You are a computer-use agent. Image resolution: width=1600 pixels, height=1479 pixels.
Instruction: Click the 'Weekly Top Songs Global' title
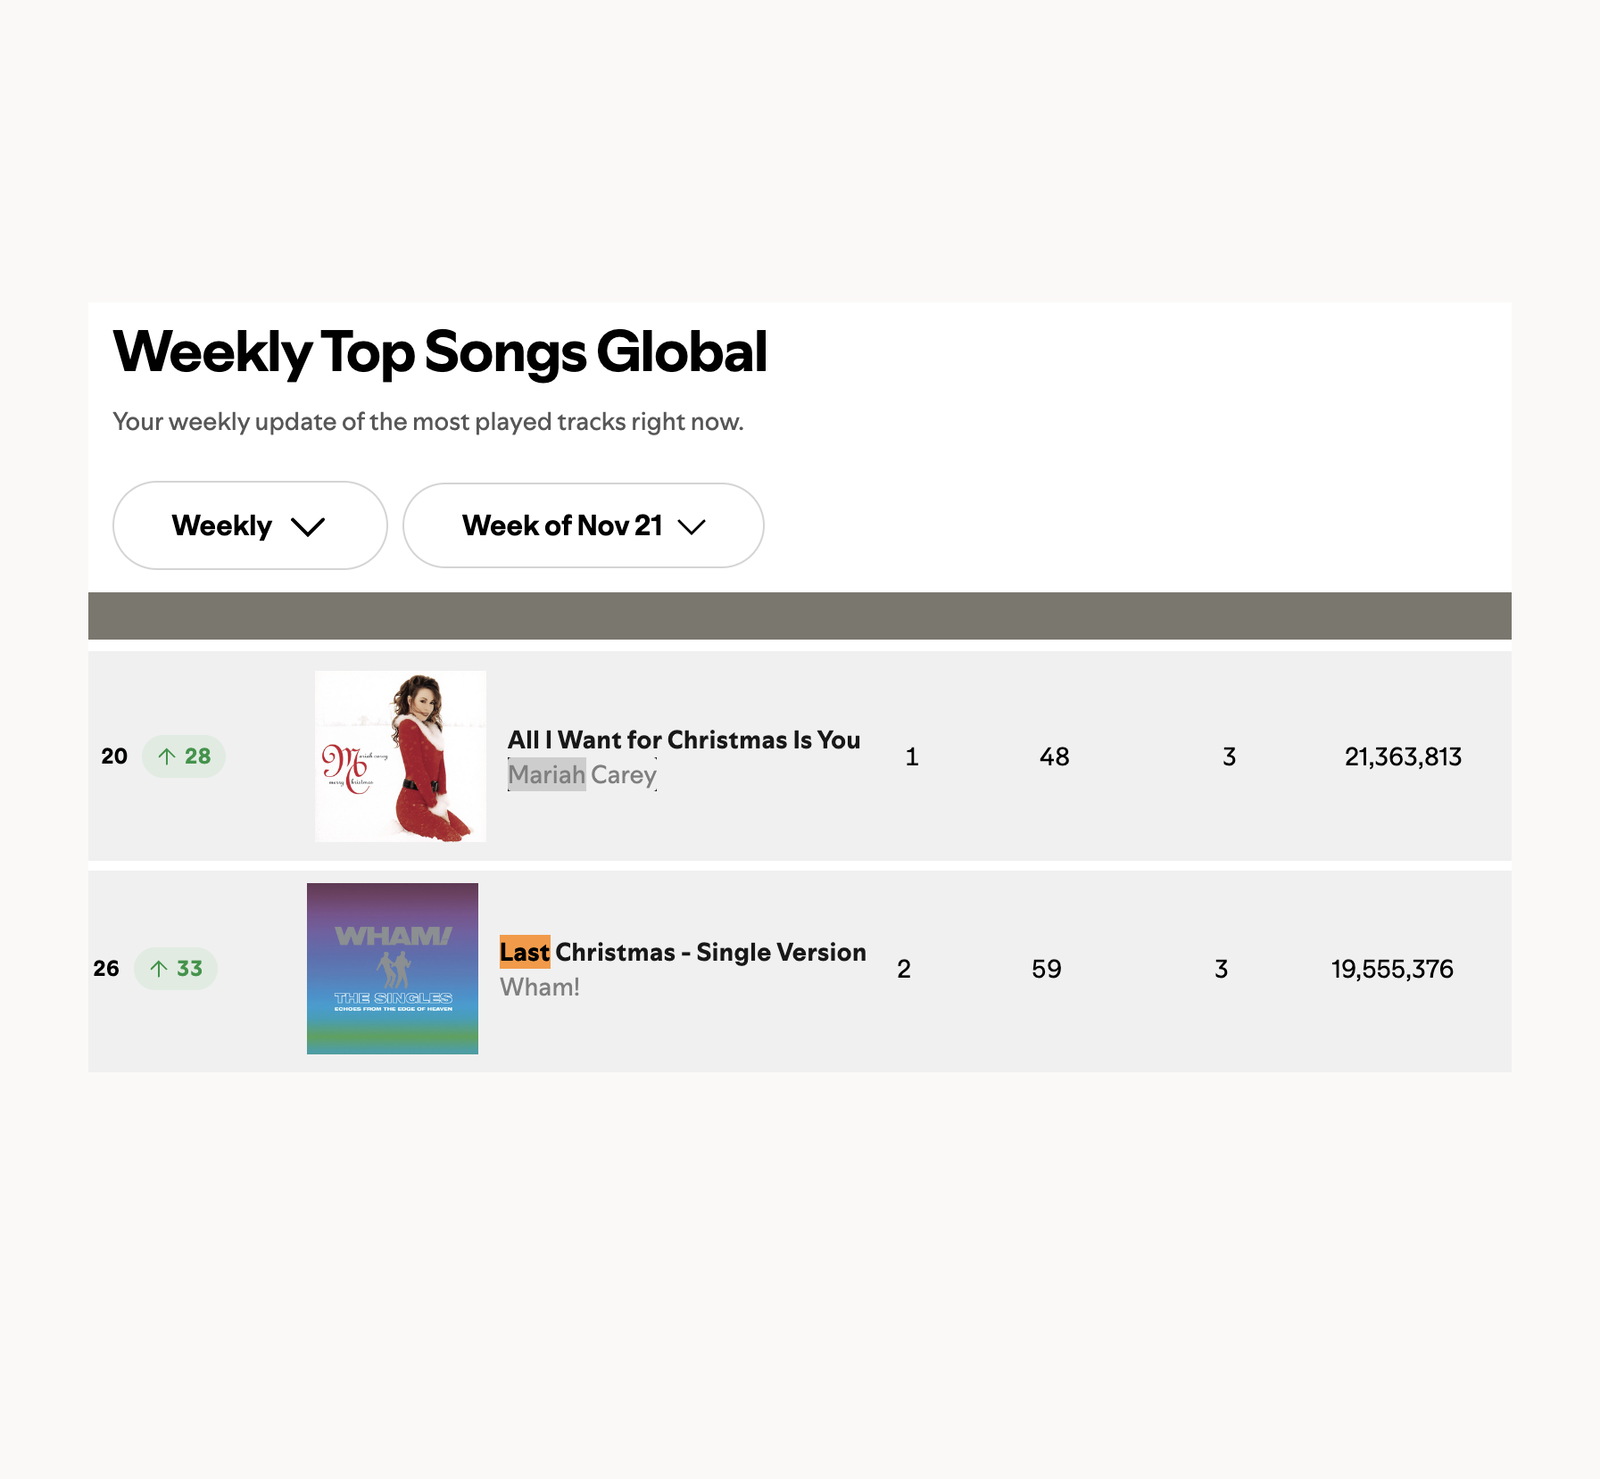441,352
